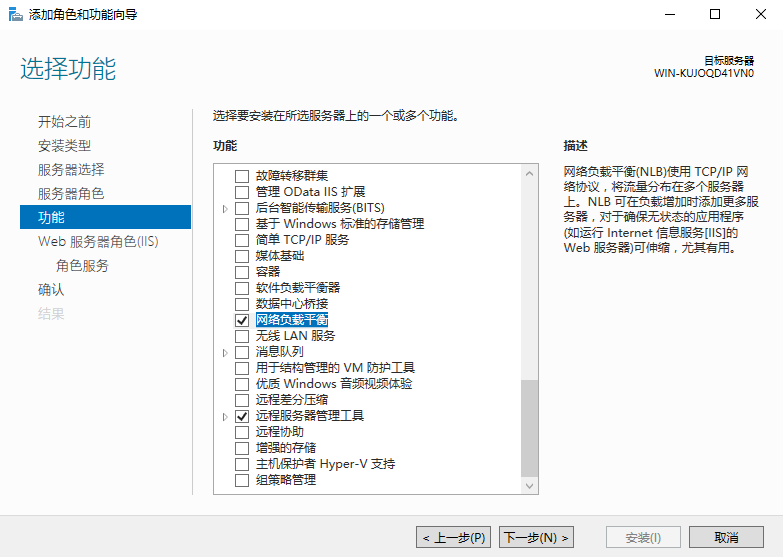Tick the 远程协助 checkbox
Image resolution: width=783 pixels, height=557 pixels.
242,432
